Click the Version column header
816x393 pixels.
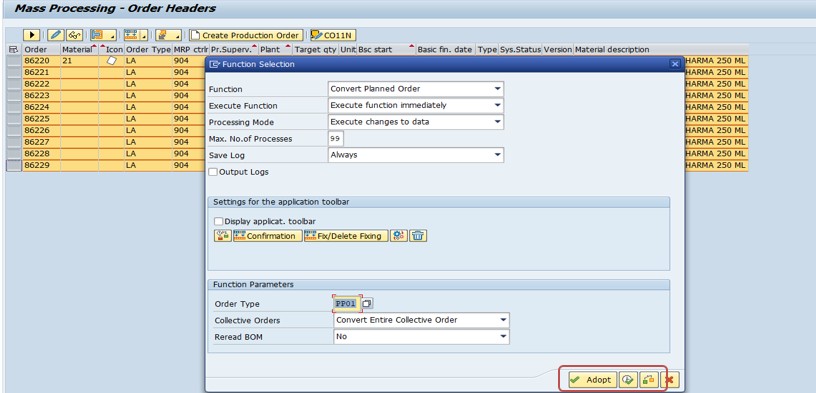(557, 49)
